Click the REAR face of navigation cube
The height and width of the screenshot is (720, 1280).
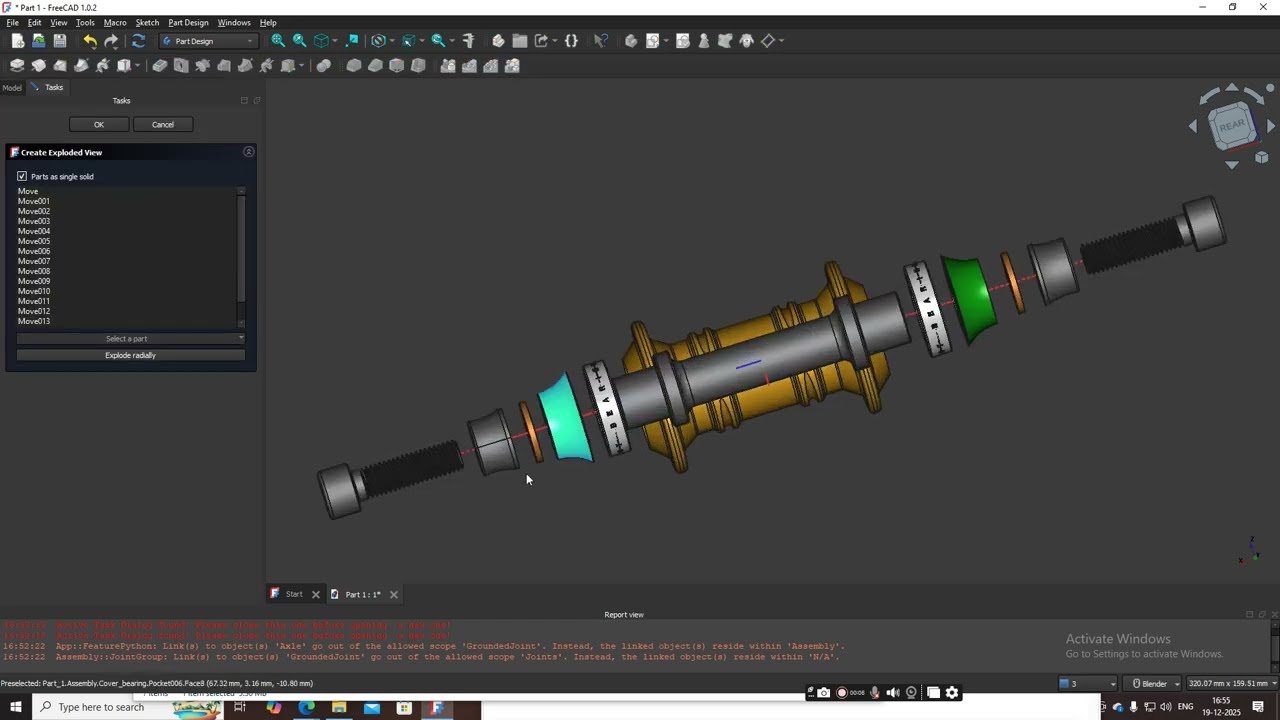(1232, 125)
